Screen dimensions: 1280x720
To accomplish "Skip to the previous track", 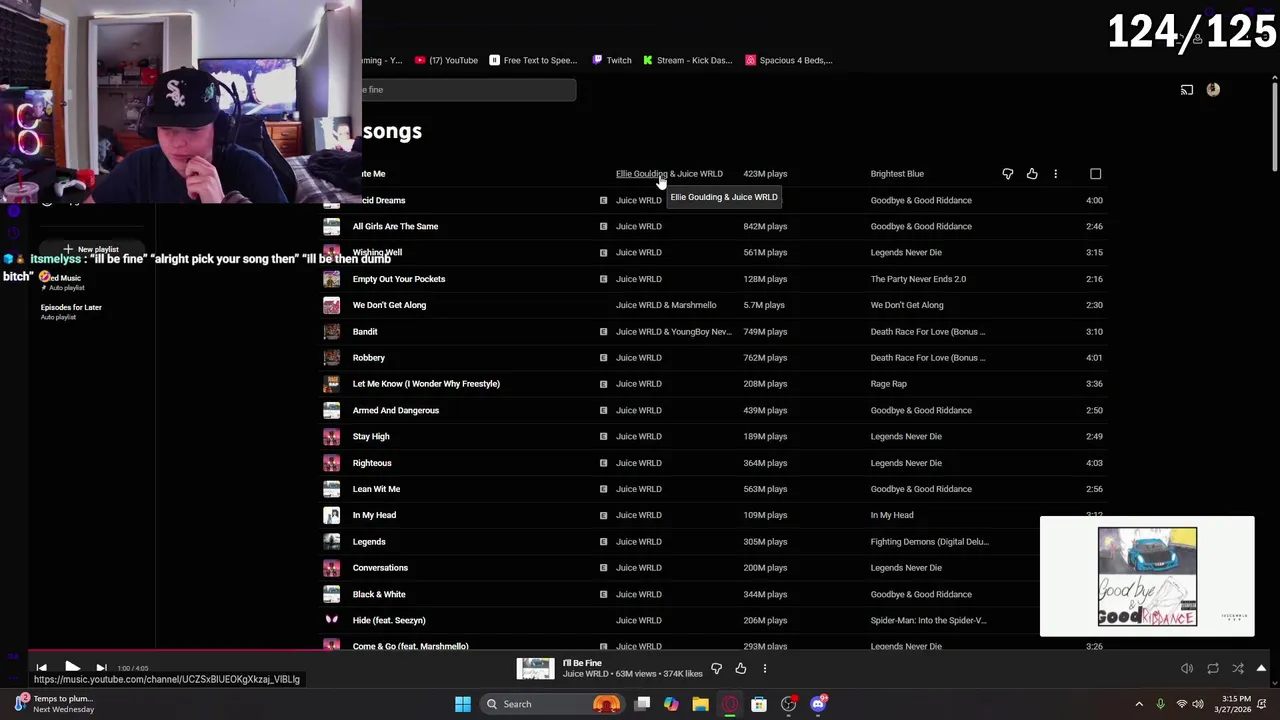I will (x=42, y=667).
